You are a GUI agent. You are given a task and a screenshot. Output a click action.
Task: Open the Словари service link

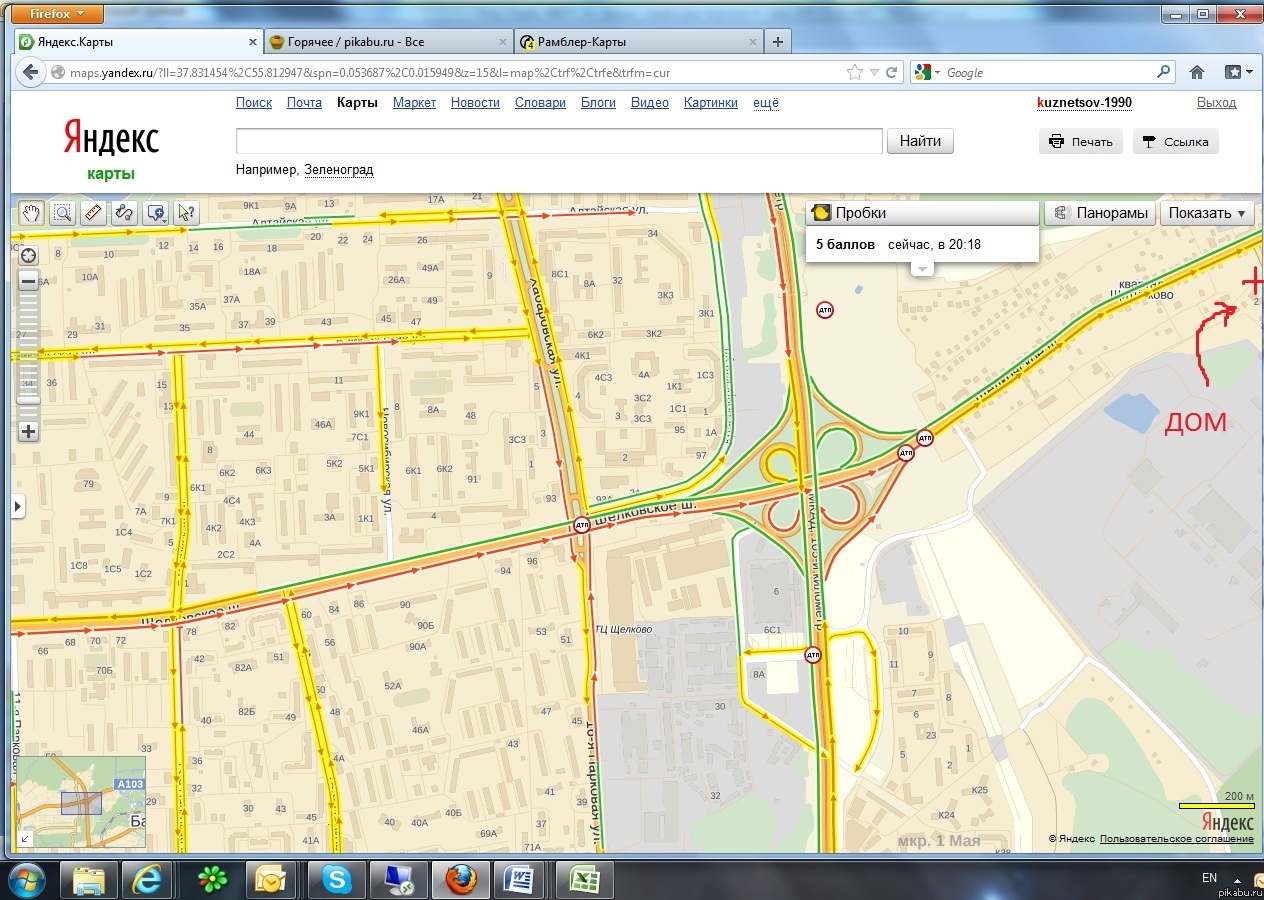click(x=540, y=103)
